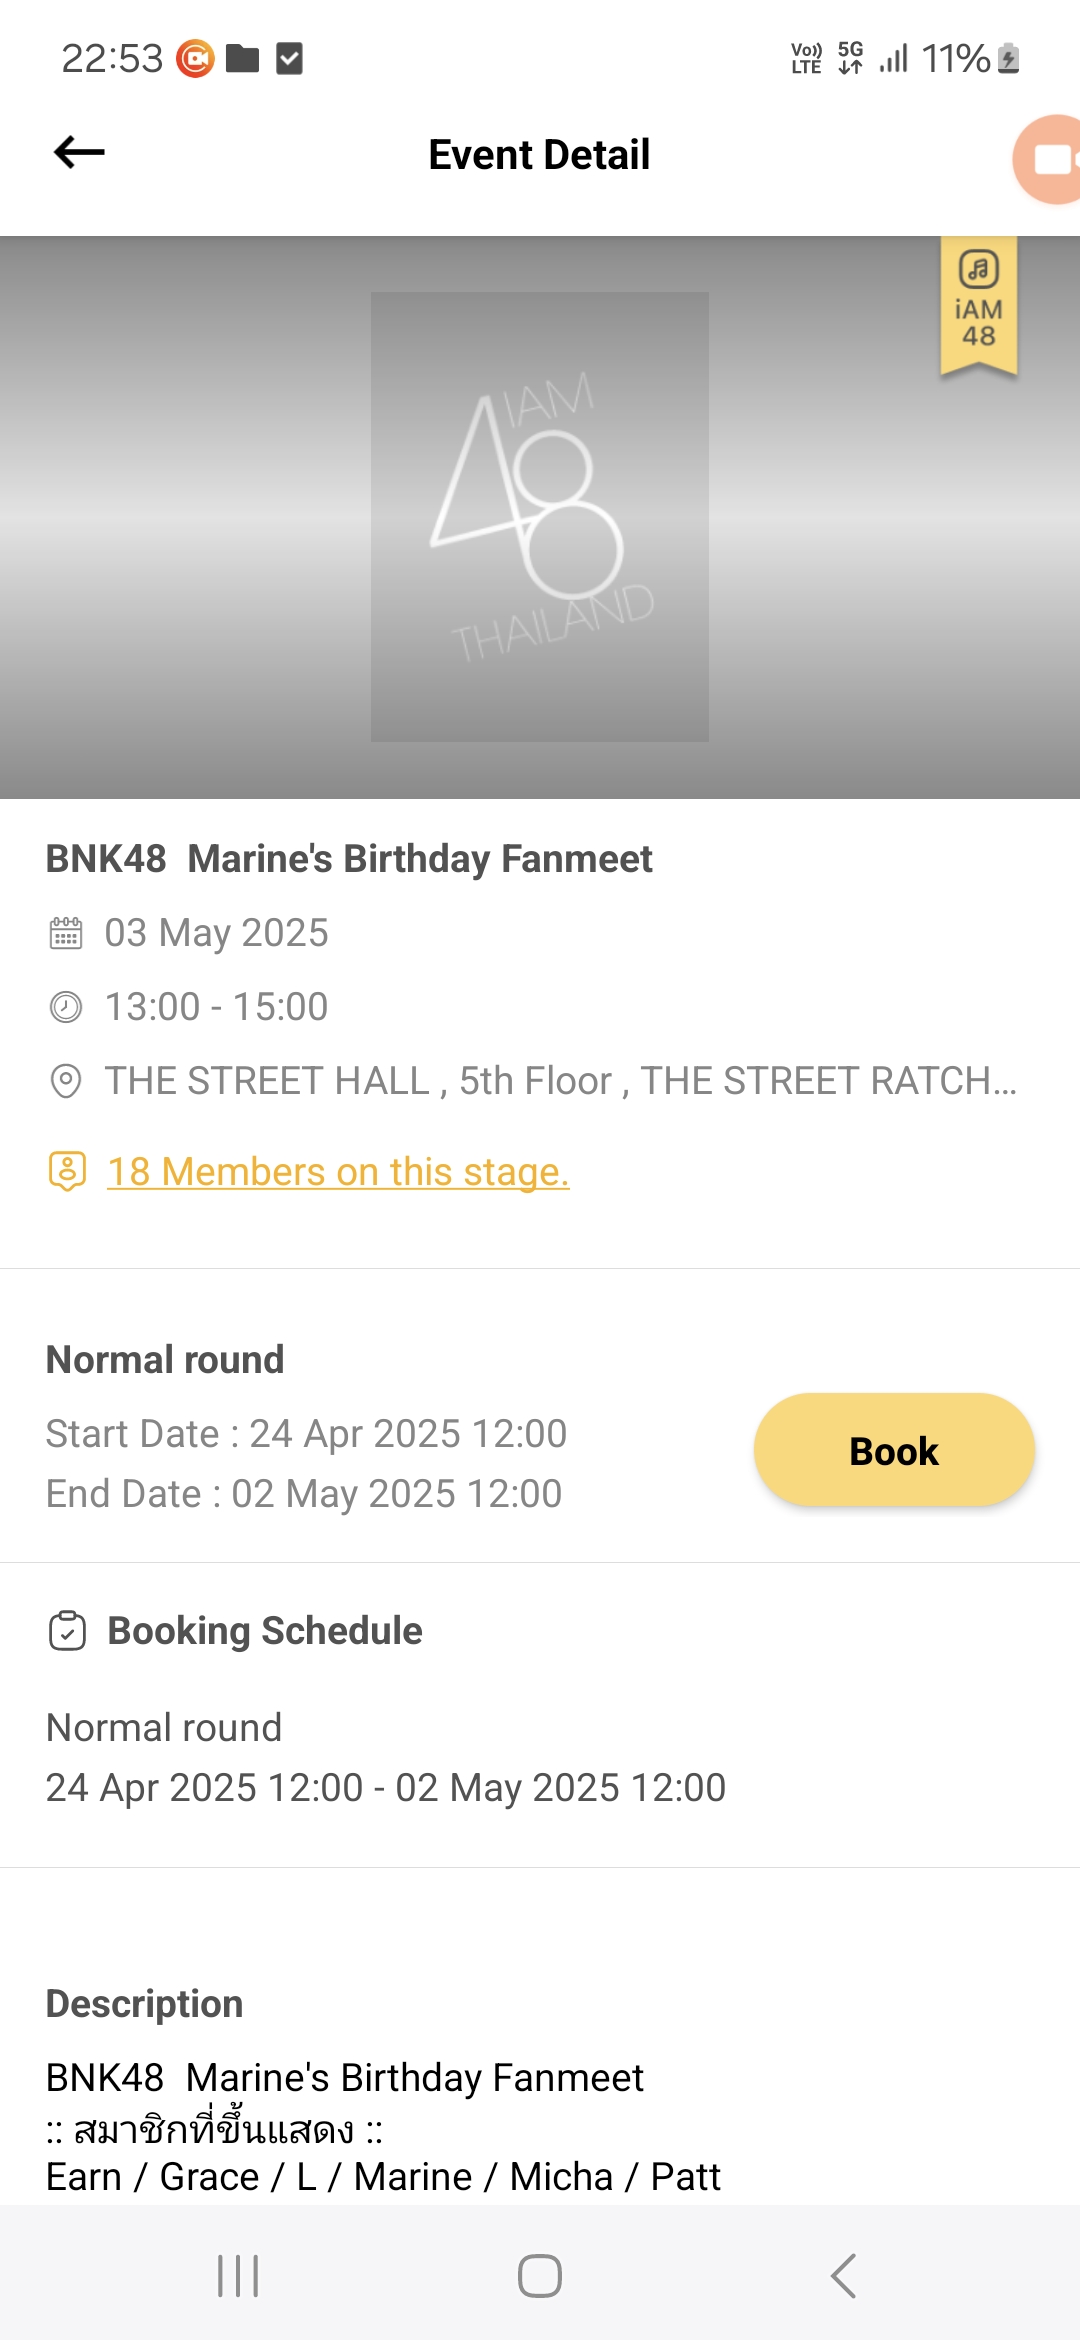Screen dimensions: 1080x2340
Task: Tap the screen recorder status bar icon
Action: tap(195, 59)
